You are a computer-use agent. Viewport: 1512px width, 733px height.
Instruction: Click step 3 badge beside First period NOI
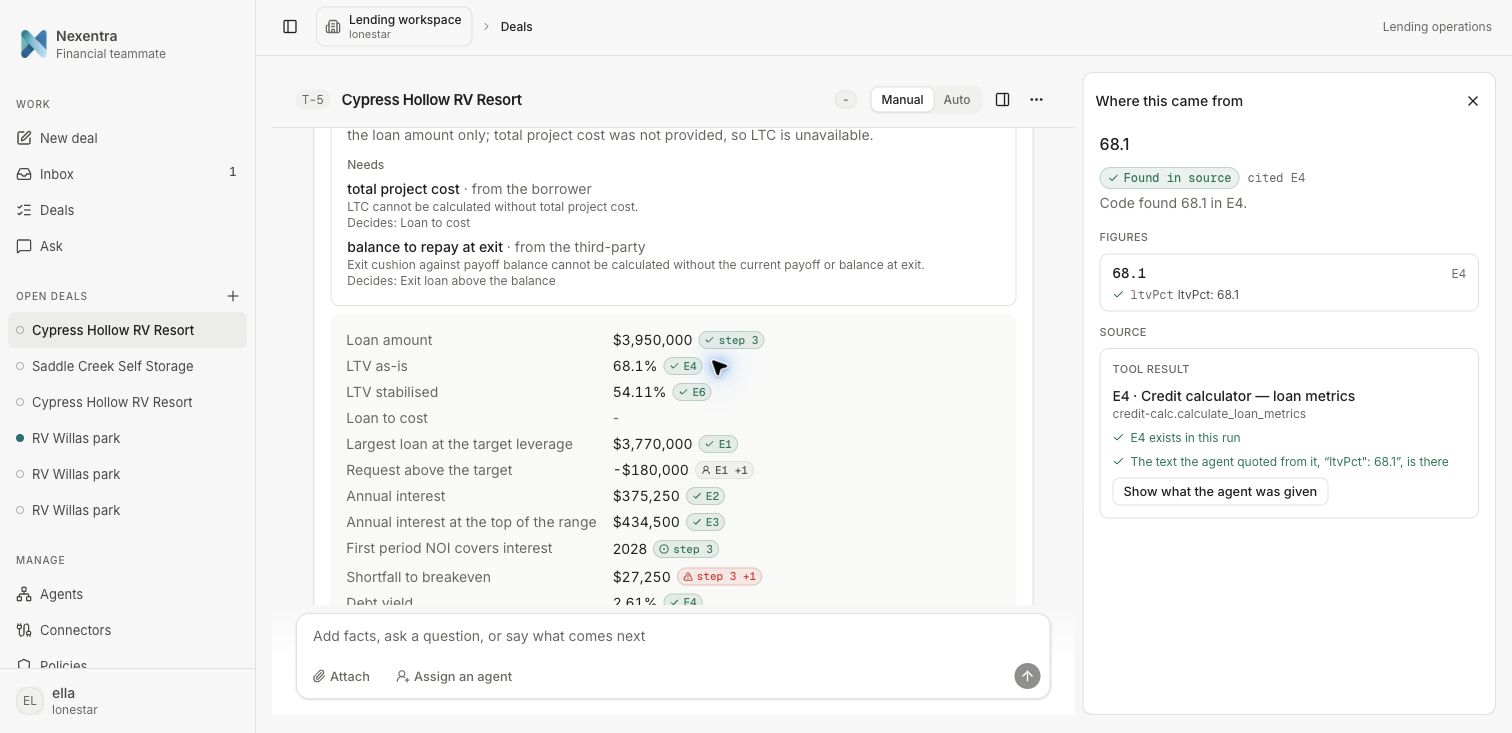(x=686, y=549)
